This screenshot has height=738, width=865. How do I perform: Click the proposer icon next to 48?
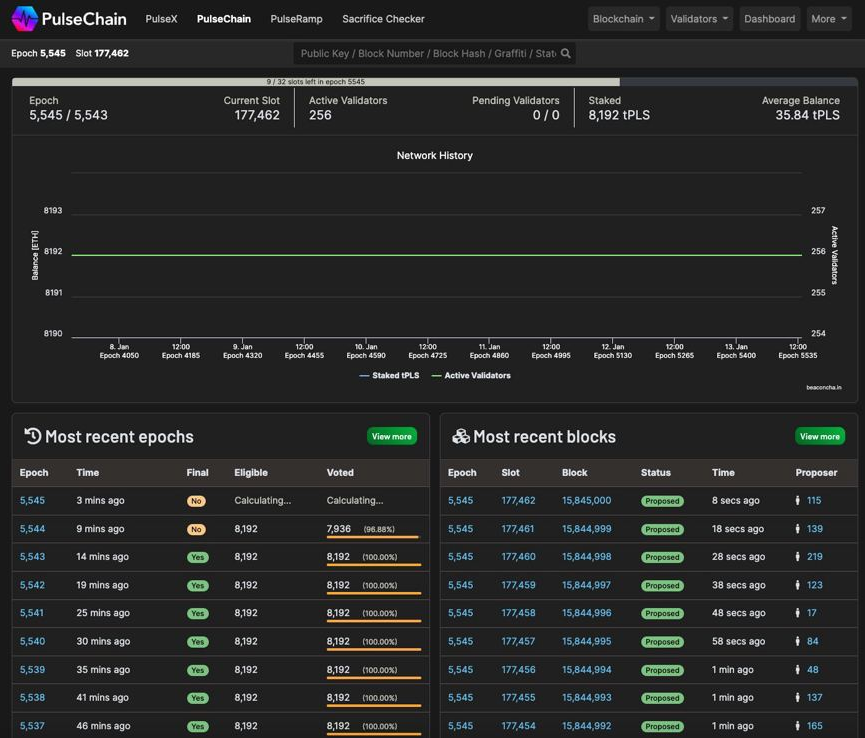pos(797,670)
